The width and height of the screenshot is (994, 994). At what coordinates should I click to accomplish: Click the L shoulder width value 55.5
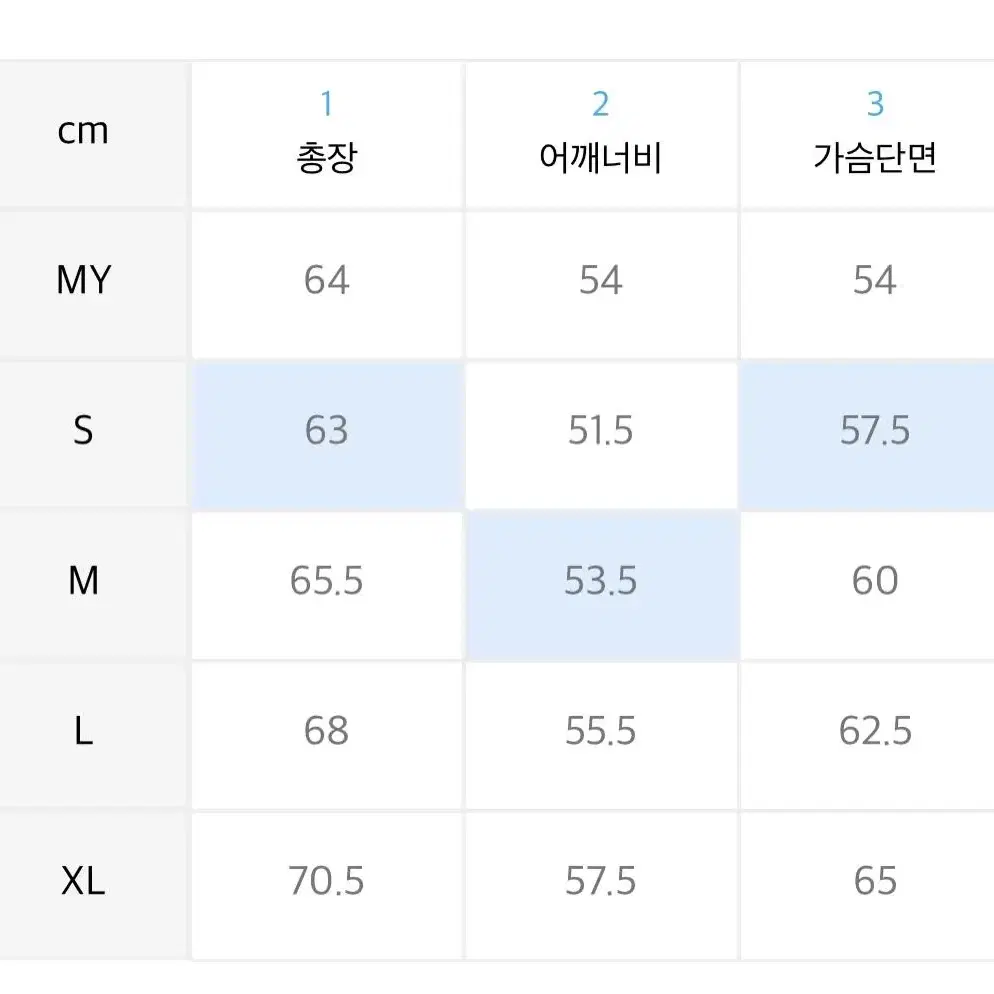(x=600, y=730)
